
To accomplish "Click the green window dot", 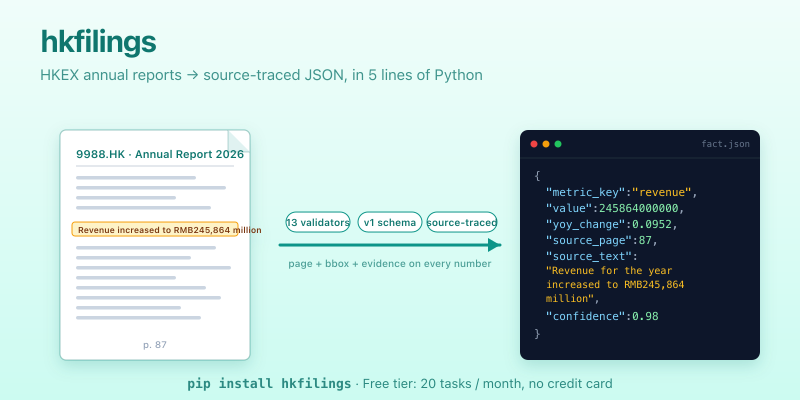I will click(x=558, y=144).
